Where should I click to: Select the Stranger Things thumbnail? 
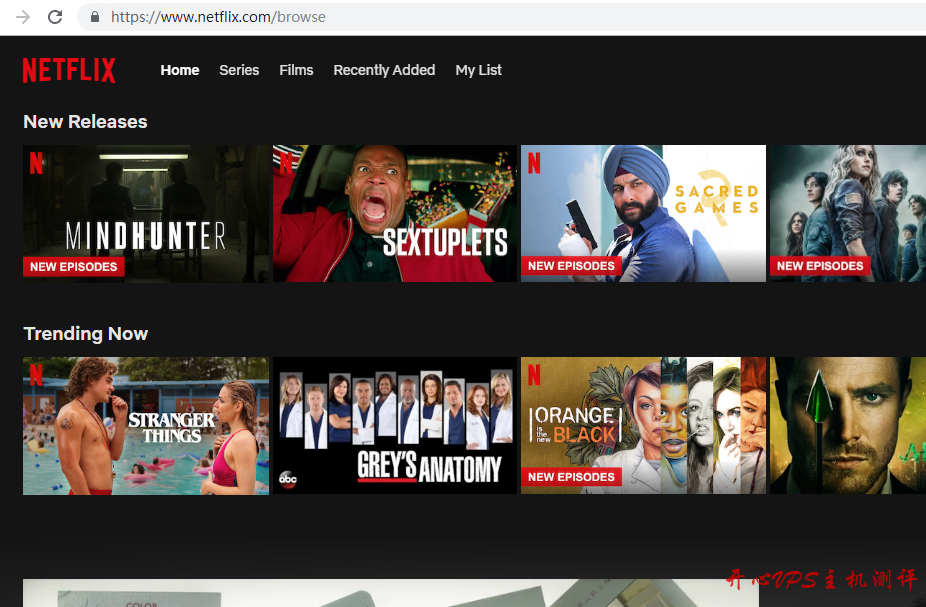146,426
